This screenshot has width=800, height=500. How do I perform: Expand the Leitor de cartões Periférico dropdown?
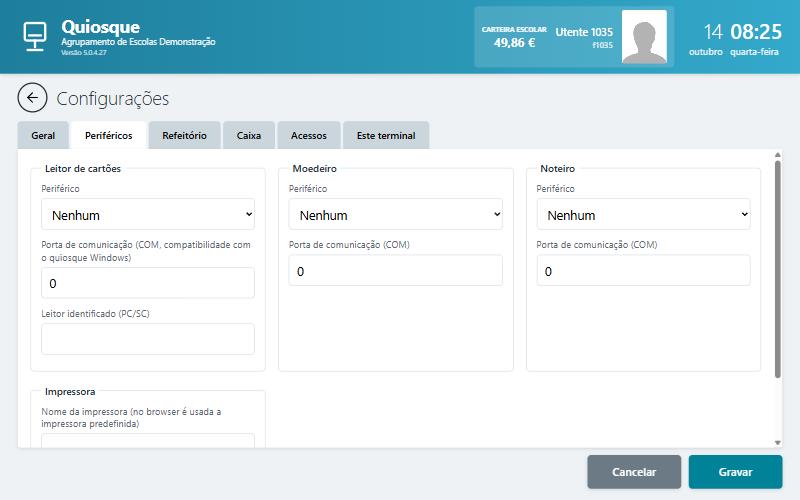(x=148, y=214)
